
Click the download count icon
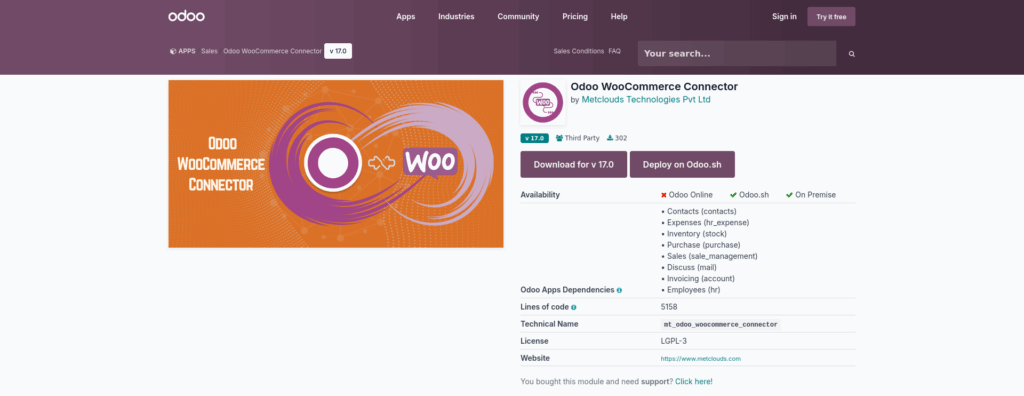pyautogui.click(x=610, y=138)
